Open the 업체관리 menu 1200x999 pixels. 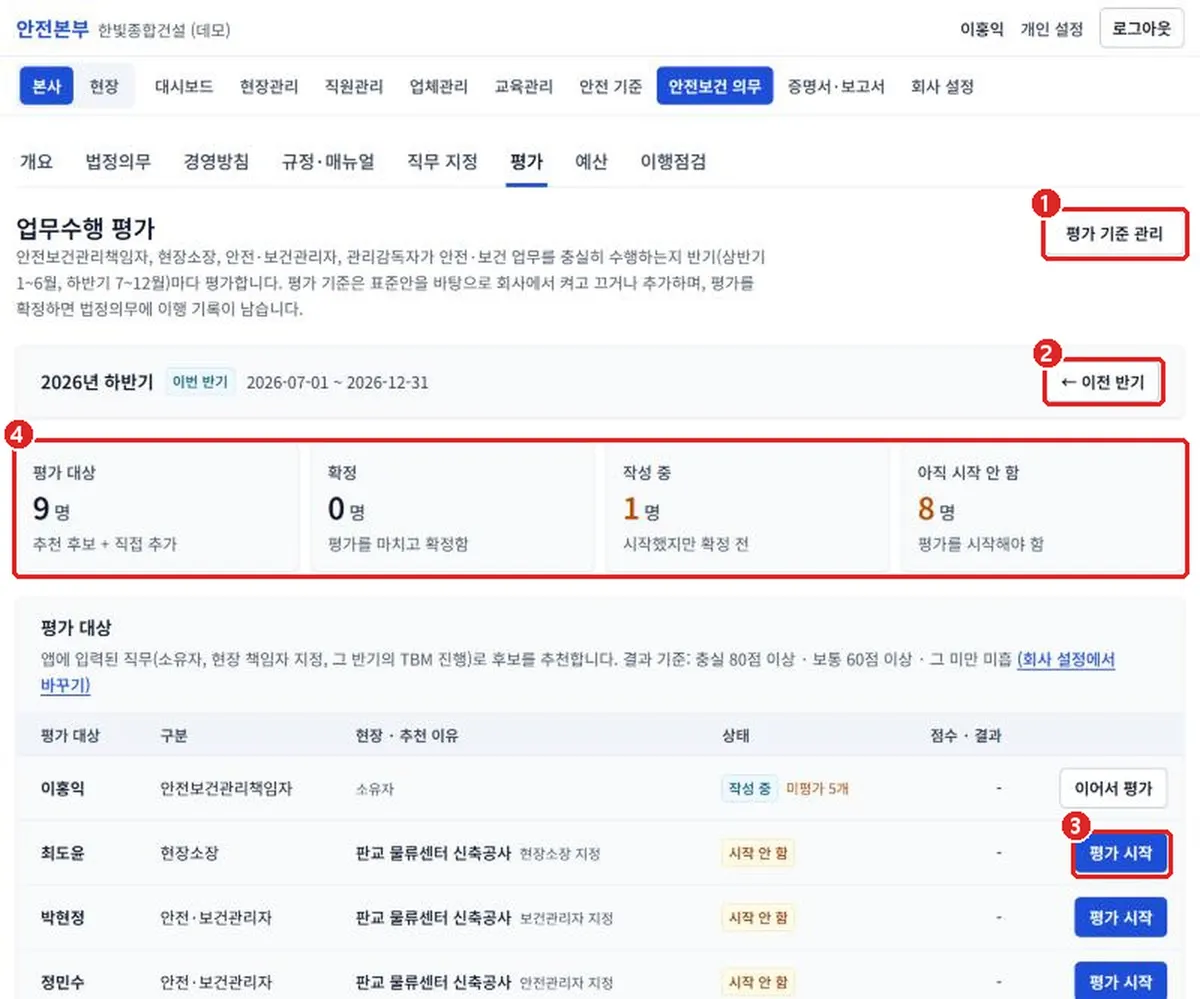(x=439, y=86)
